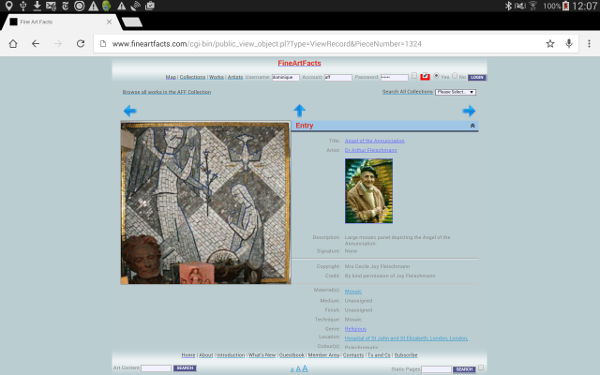
Task: Select the Yes radio button
Action: coord(436,76)
